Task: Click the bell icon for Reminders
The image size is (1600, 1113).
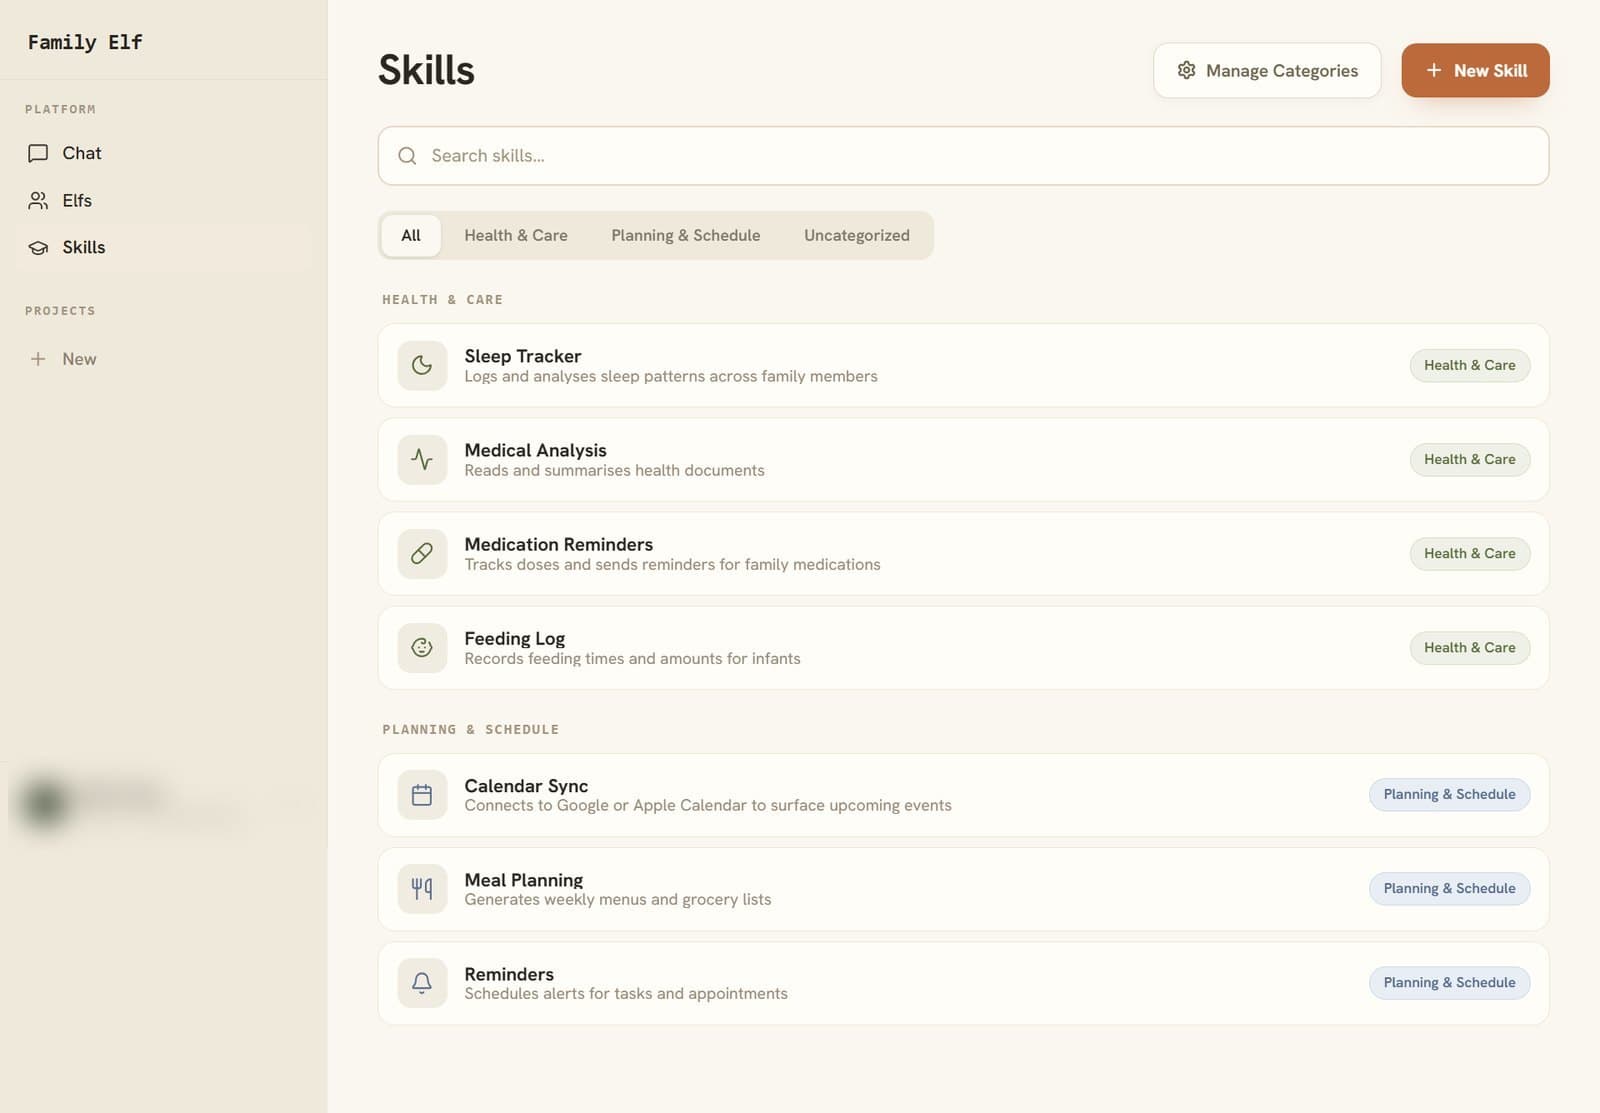Action: tap(422, 983)
